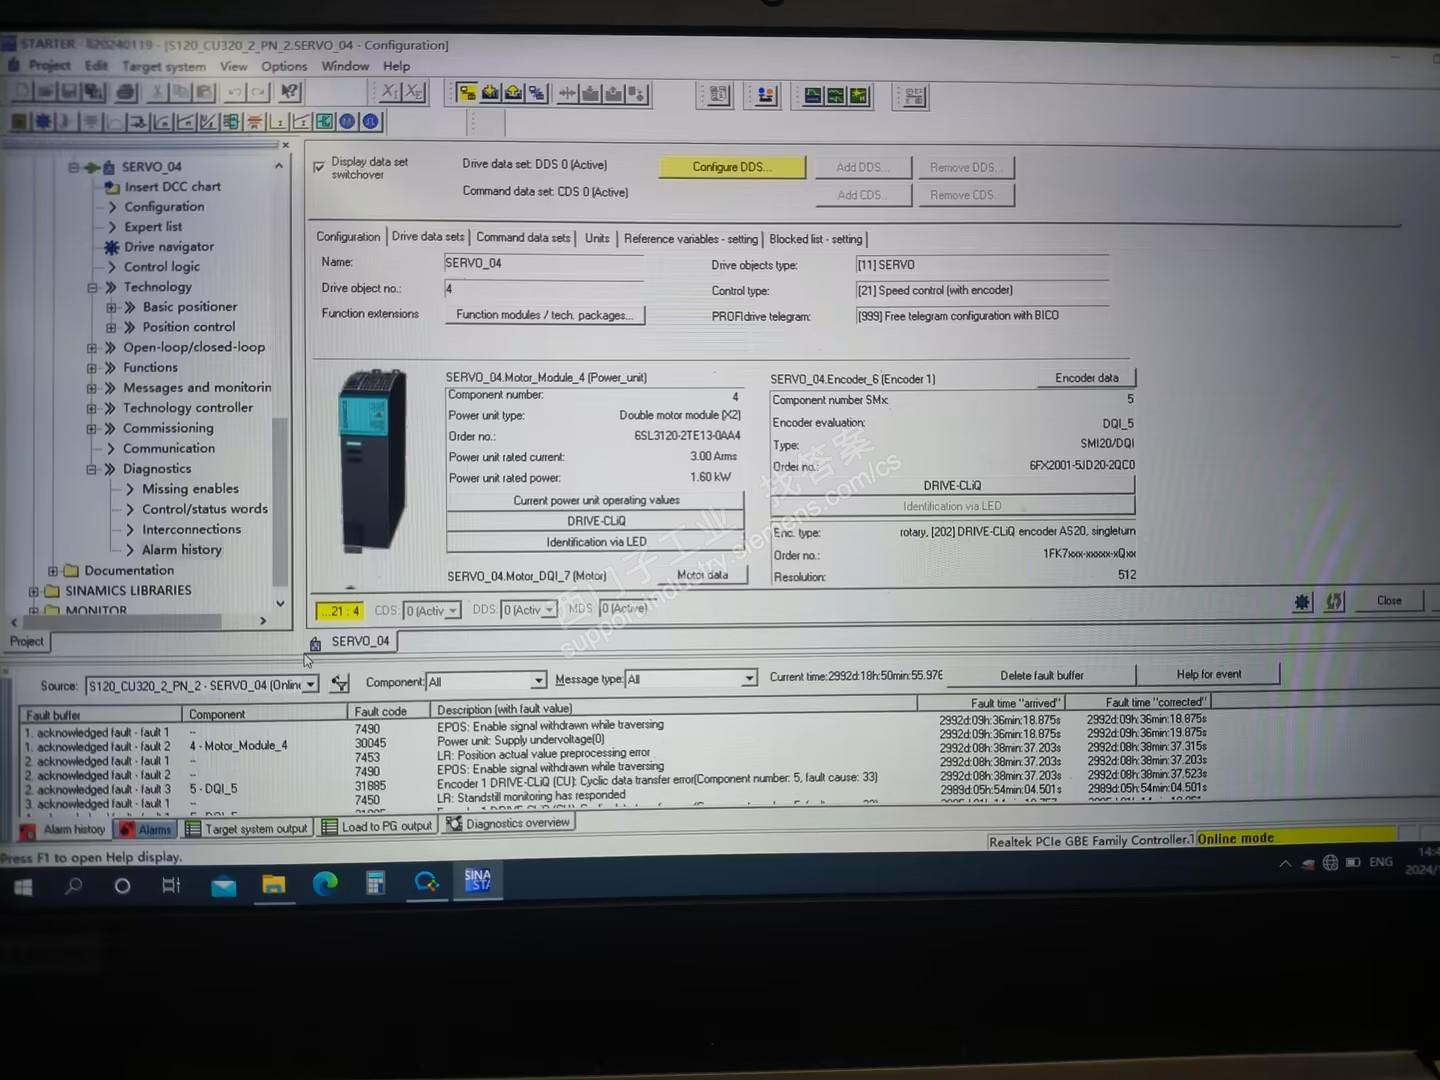Click the Paste toolbar icon
The height and width of the screenshot is (1080, 1440).
coord(205,92)
